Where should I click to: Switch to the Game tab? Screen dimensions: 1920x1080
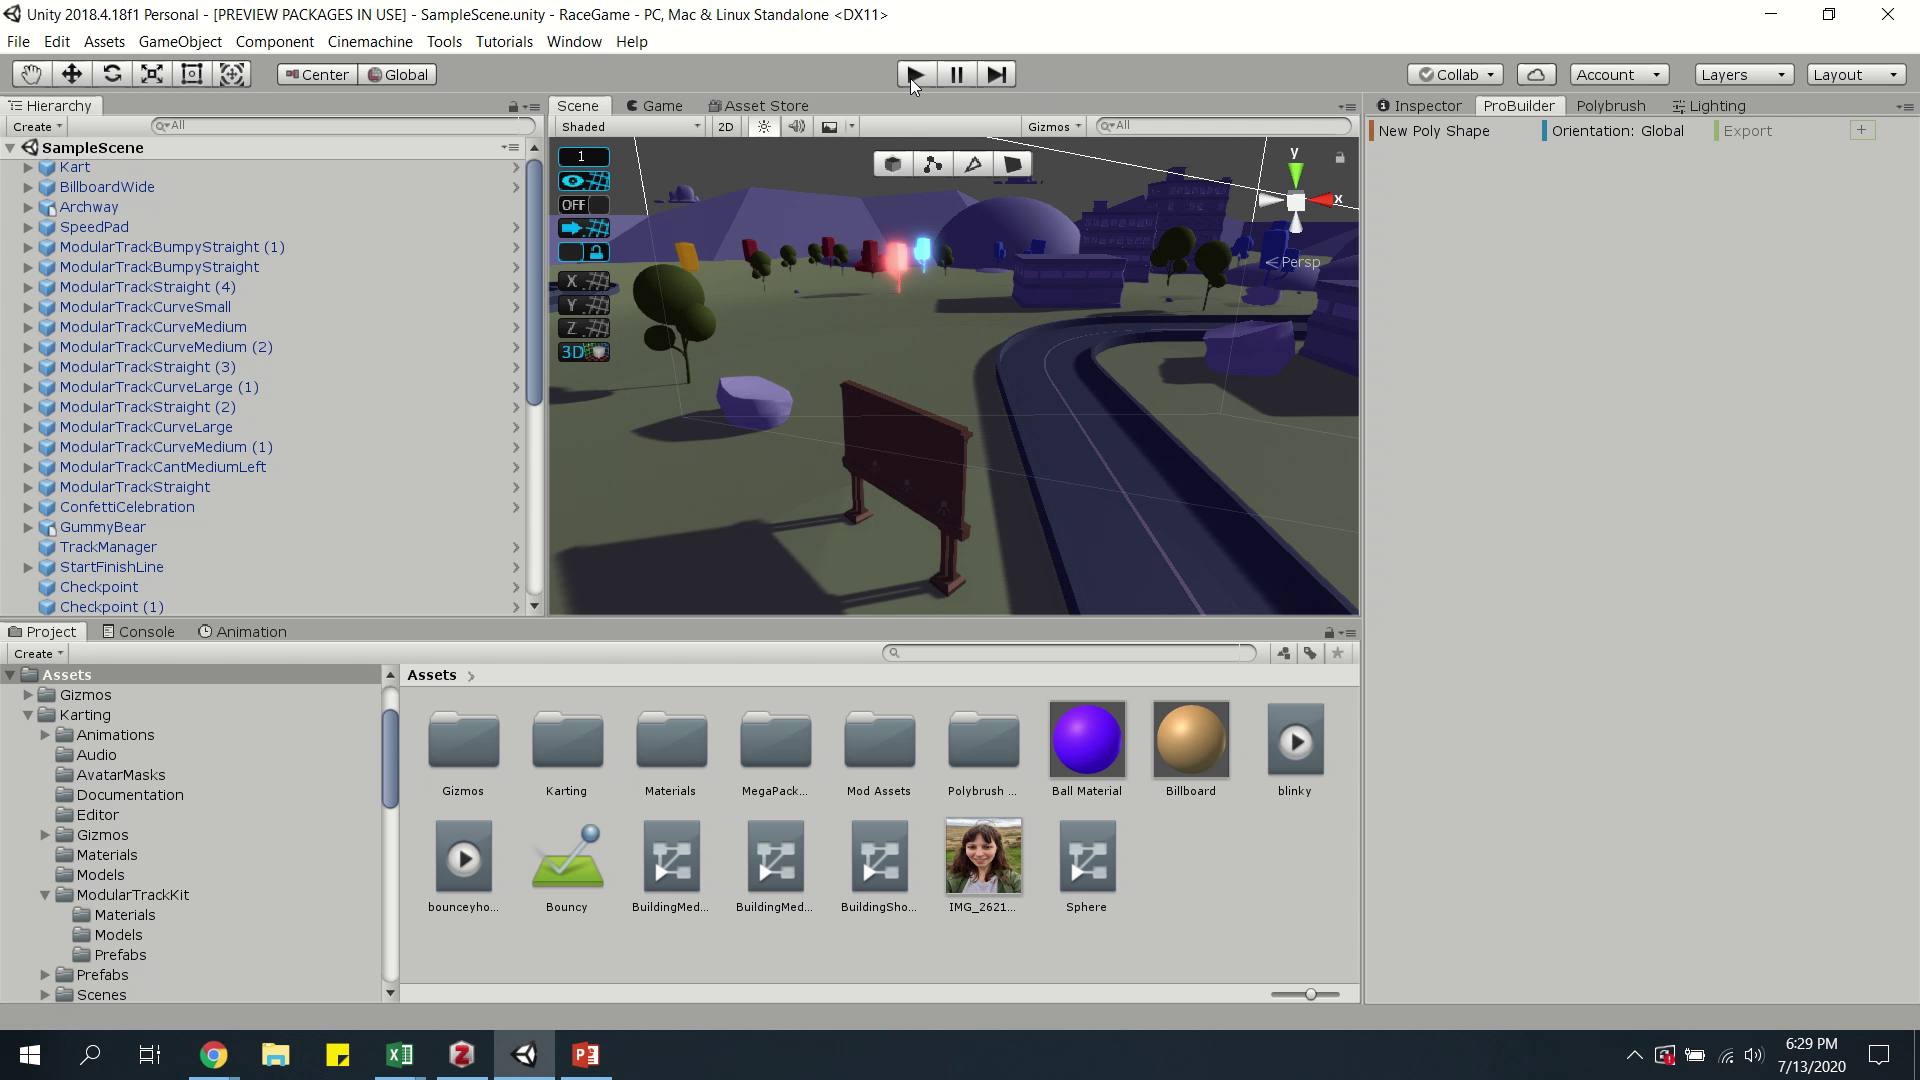tap(654, 106)
